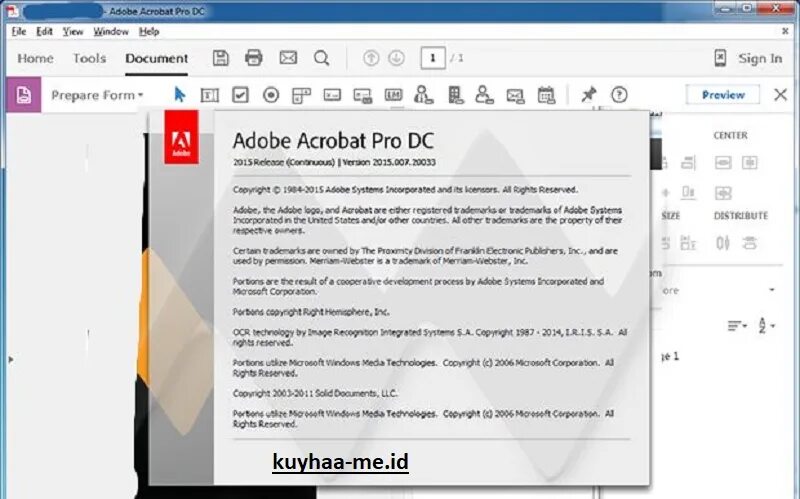Viewport: 800px width, 499px height.
Task: Click the Copyright 2003-2011 Solid Documents line
Action: (x=315, y=393)
